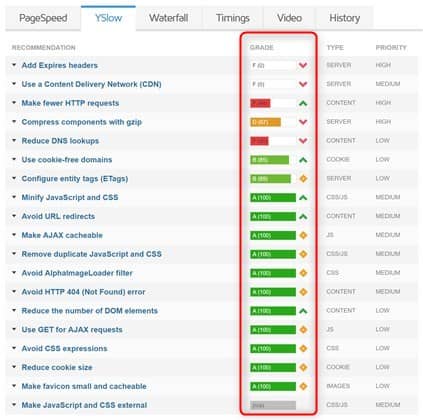Expand arrow beside Make JavaScript and CSS external
This screenshot has height=420, width=423.
pyautogui.click(x=14, y=405)
